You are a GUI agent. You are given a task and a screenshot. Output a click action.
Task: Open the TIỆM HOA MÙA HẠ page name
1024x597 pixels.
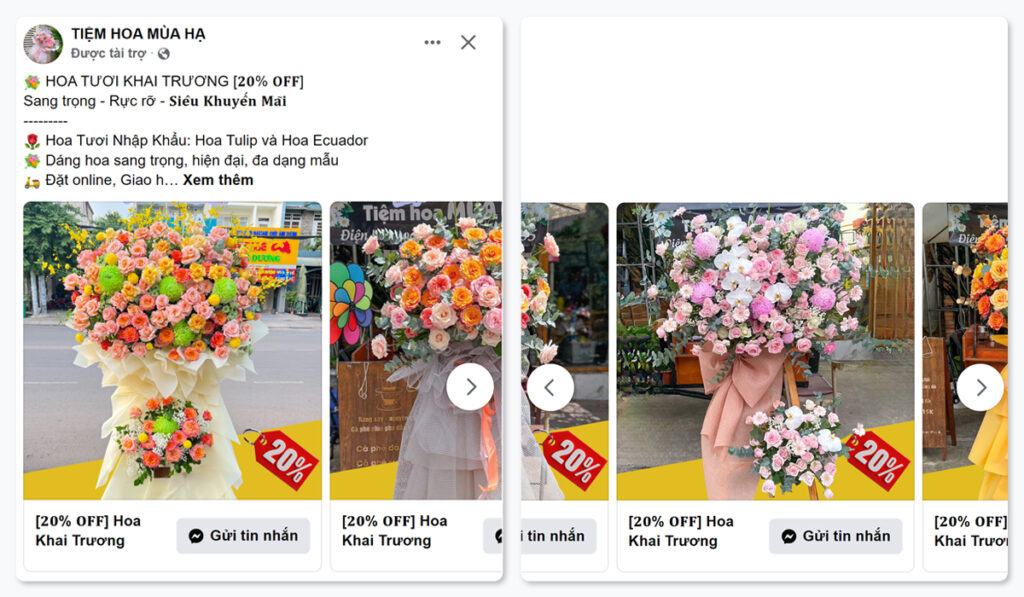(138, 34)
